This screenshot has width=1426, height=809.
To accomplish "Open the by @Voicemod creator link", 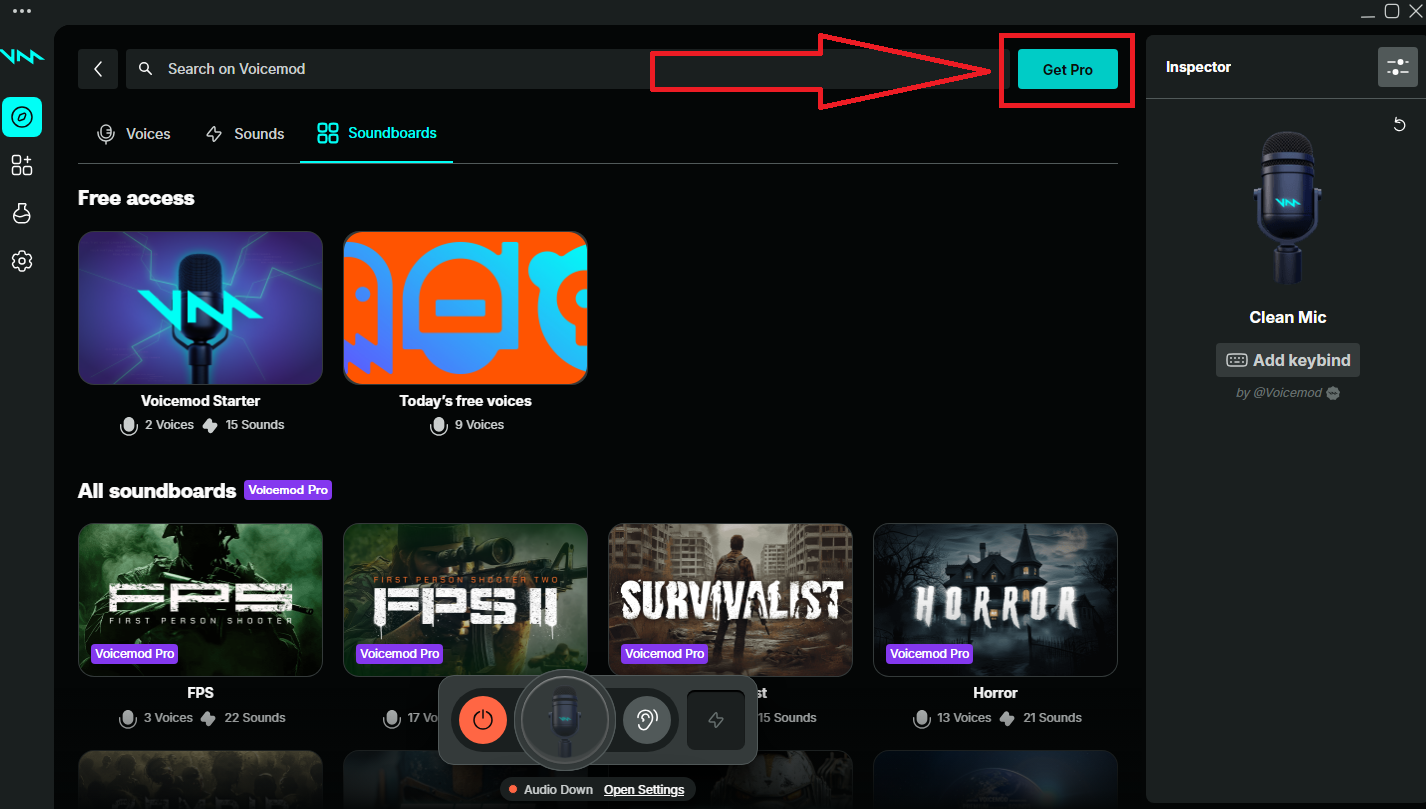I will tap(1288, 393).
